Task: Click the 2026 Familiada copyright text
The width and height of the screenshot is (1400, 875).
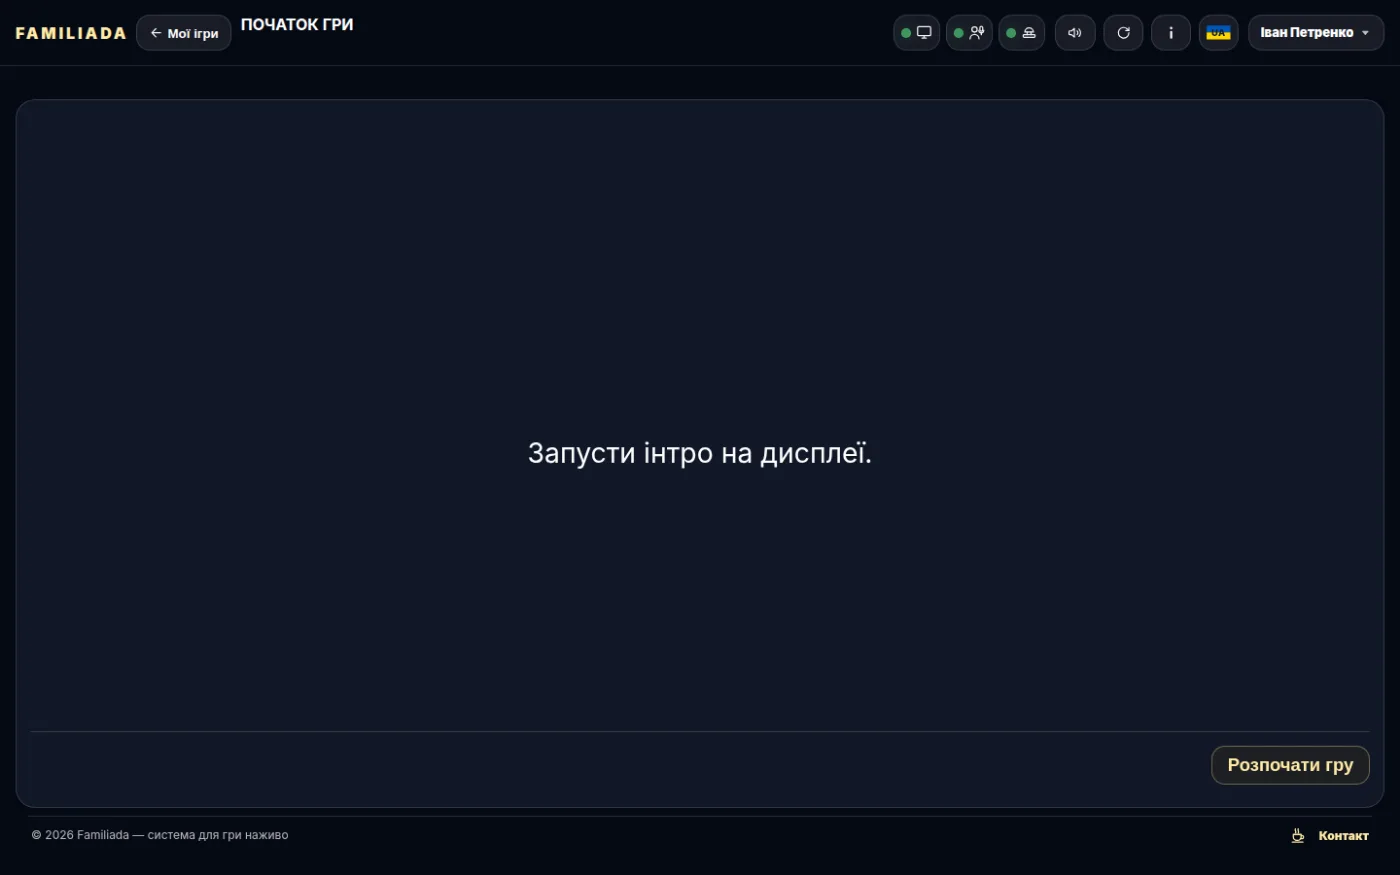Action: click(x=160, y=835)
